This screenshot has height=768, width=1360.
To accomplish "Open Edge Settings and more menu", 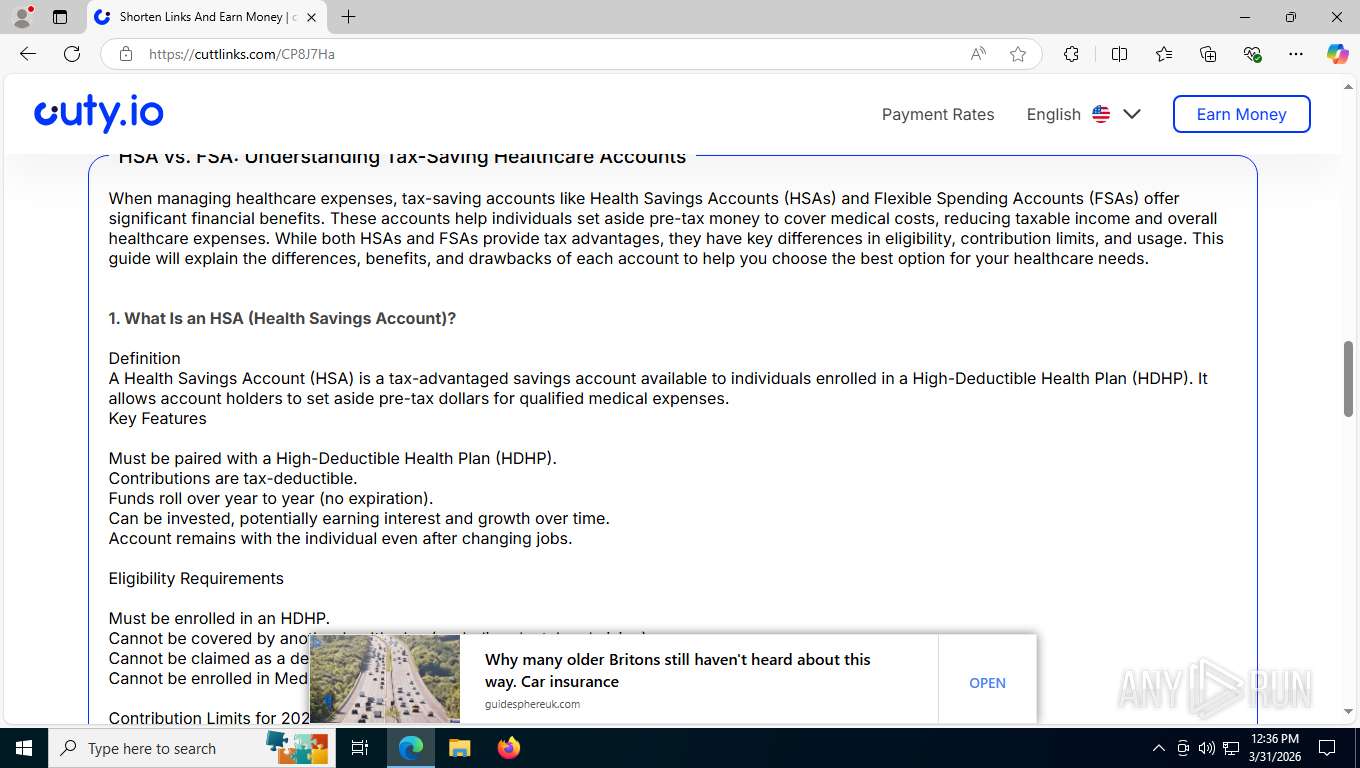I will pyautogui.click(x=1296, y=54).
